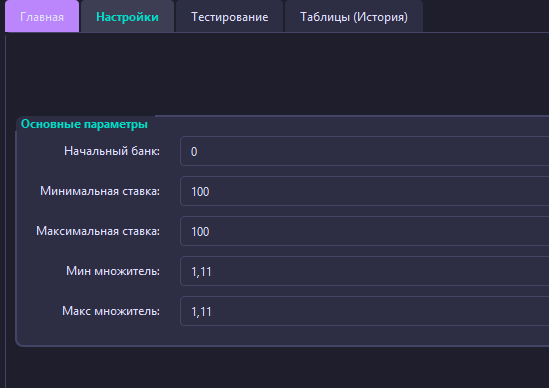The width and height of the screenshot is (549, 388).
Task: Click the Основные параметры group title
Action: tap(84, 124)
